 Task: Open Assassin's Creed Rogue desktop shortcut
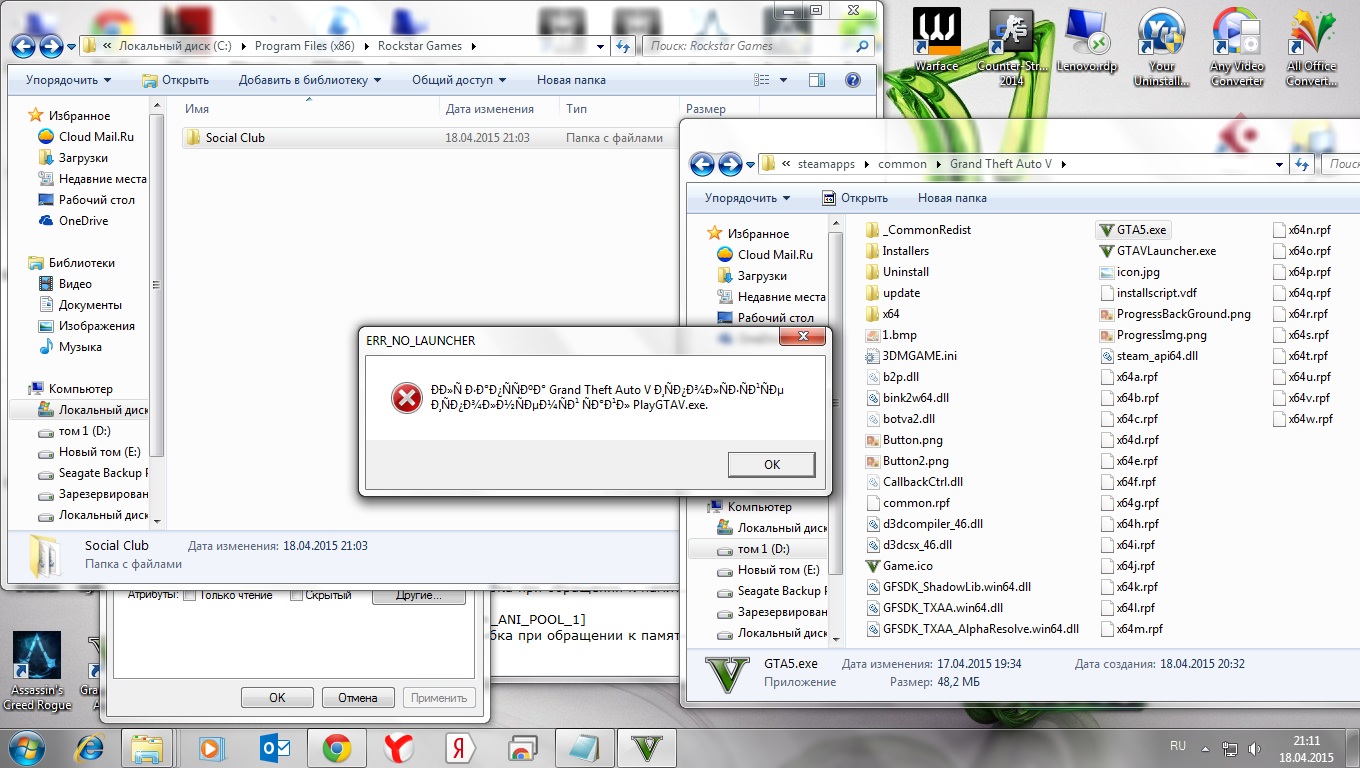pos(37,671)
